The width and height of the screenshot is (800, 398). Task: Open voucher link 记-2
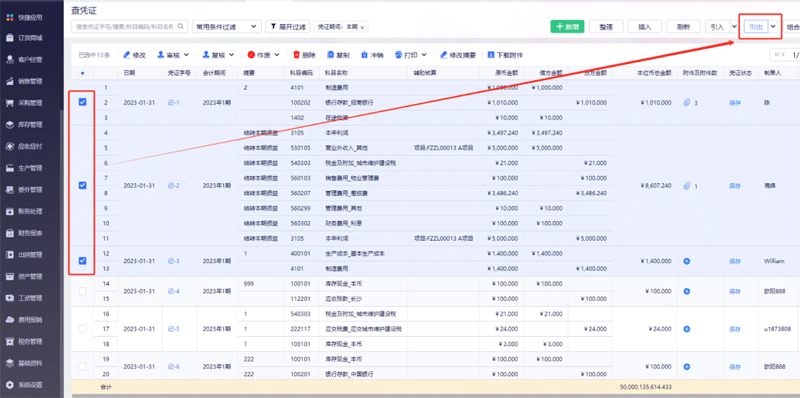173,186
